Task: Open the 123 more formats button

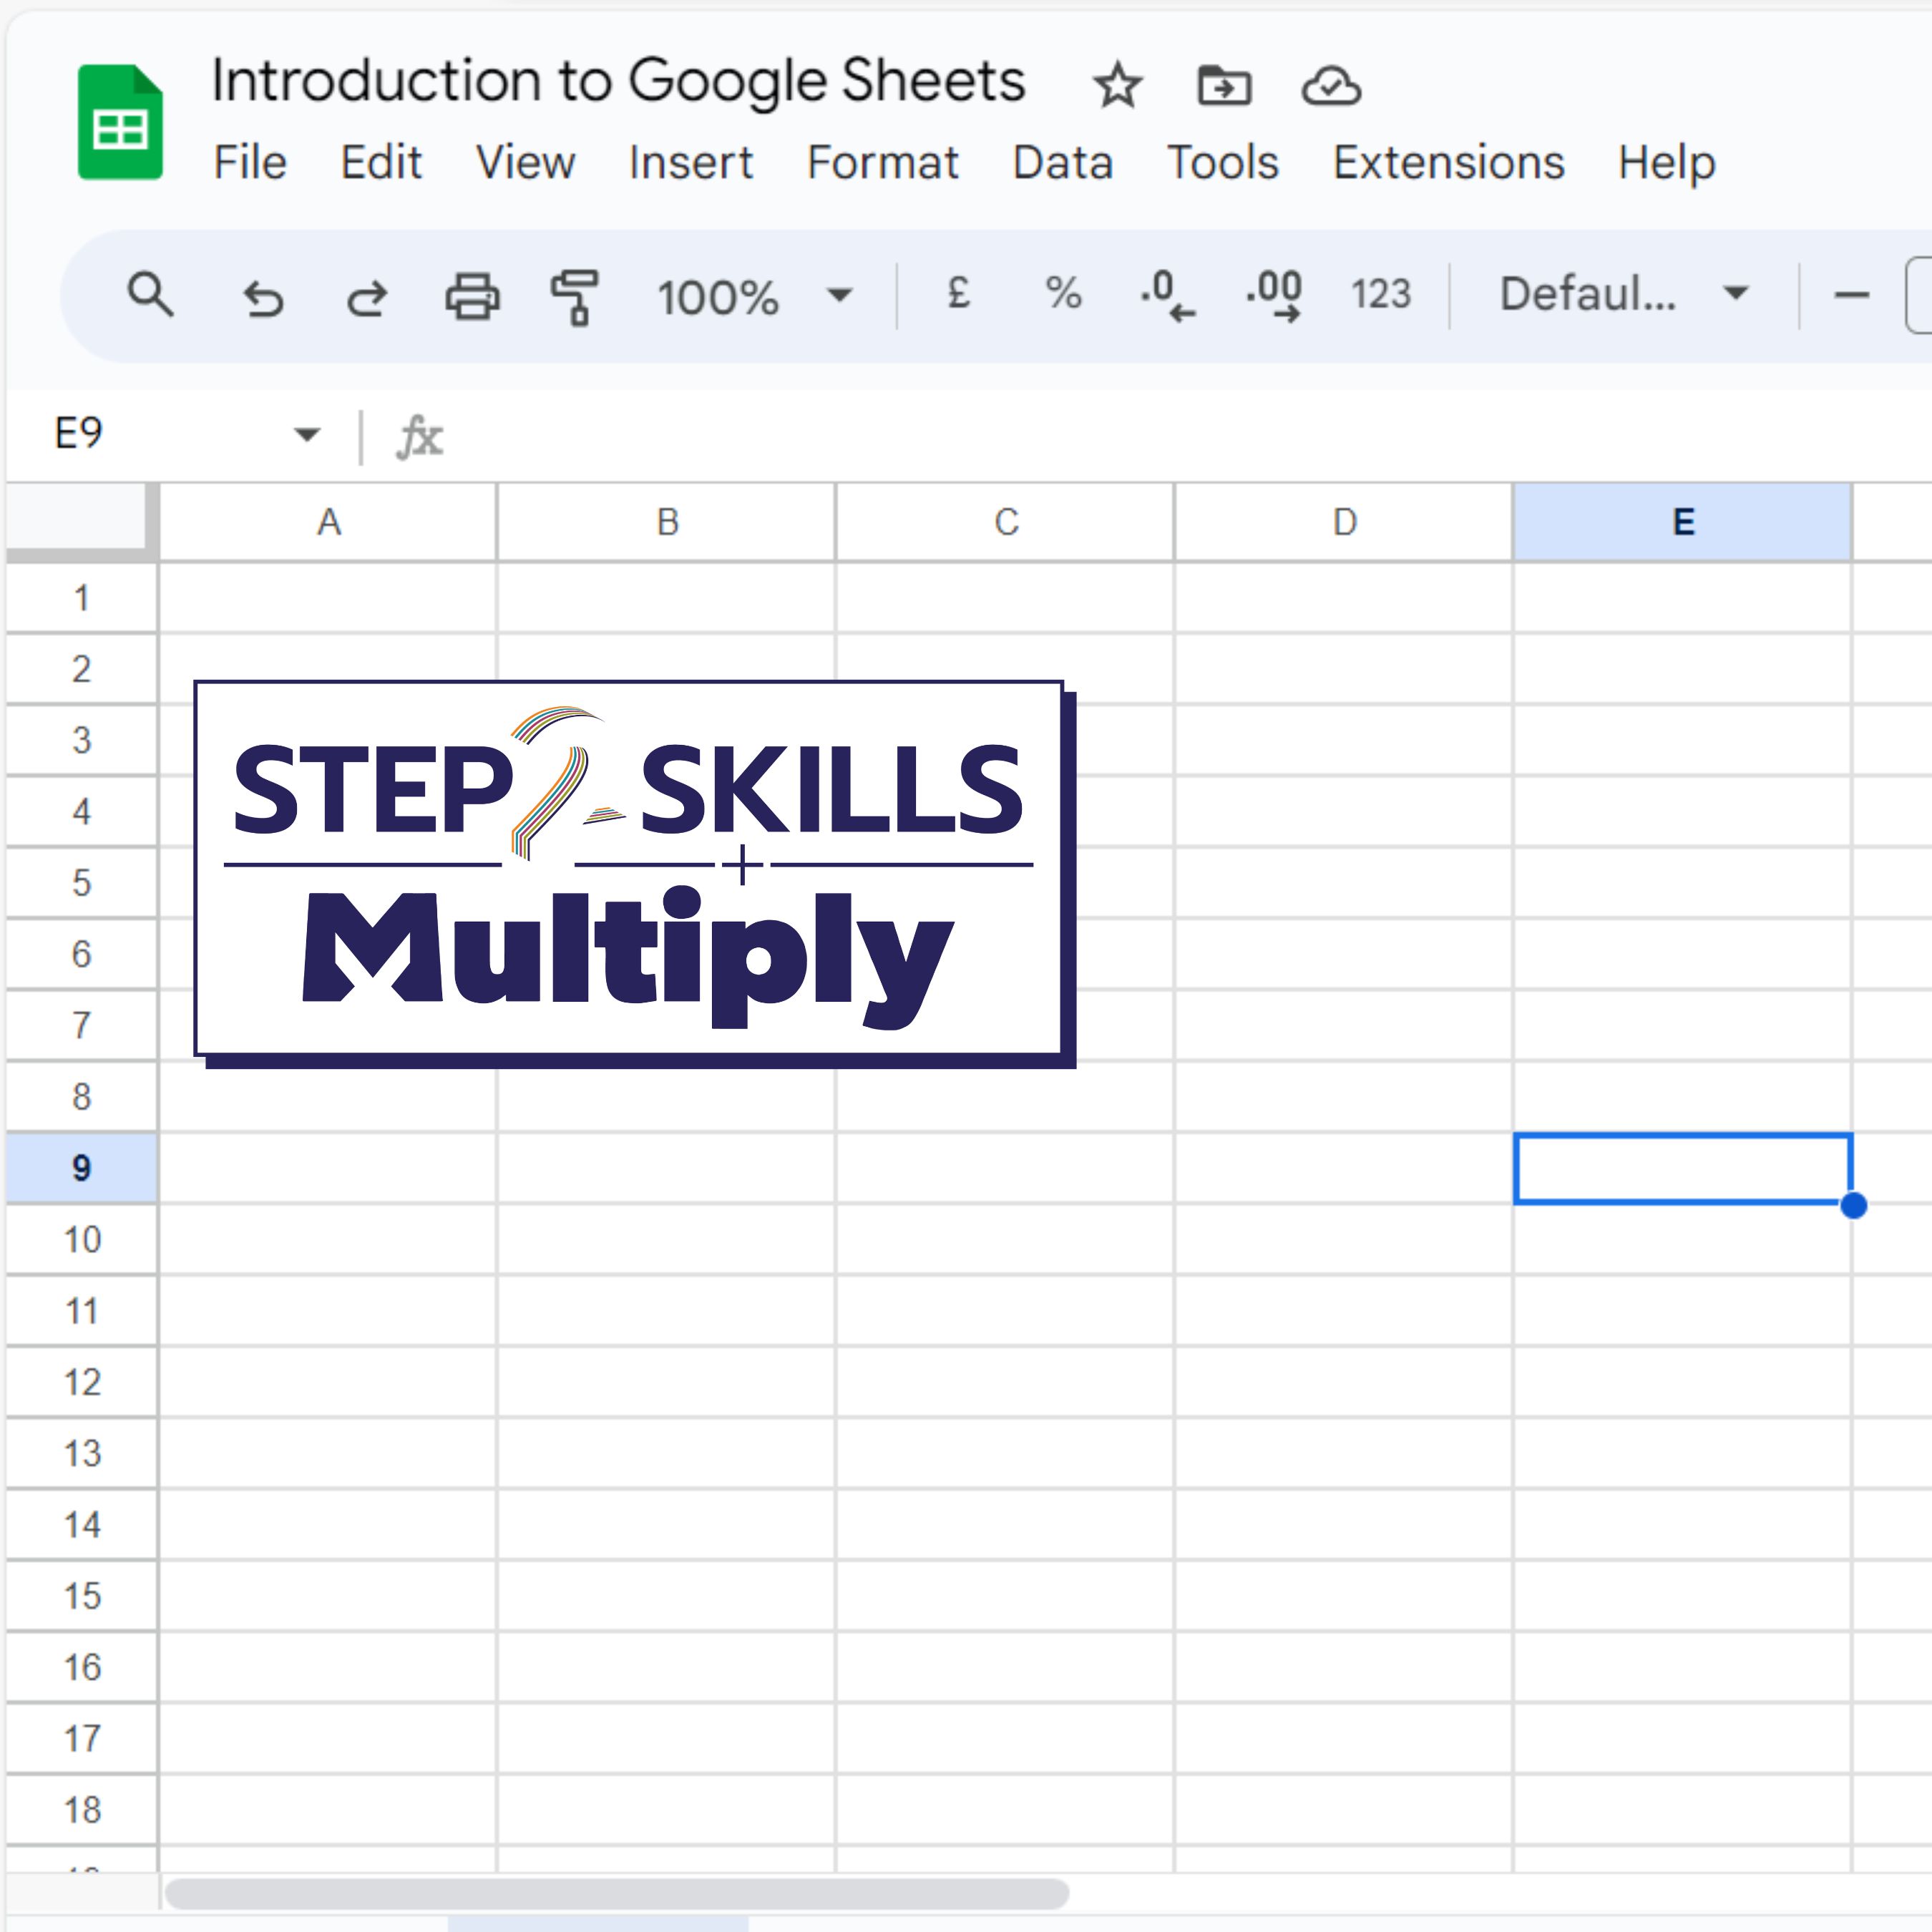Action: (1380, 294)
